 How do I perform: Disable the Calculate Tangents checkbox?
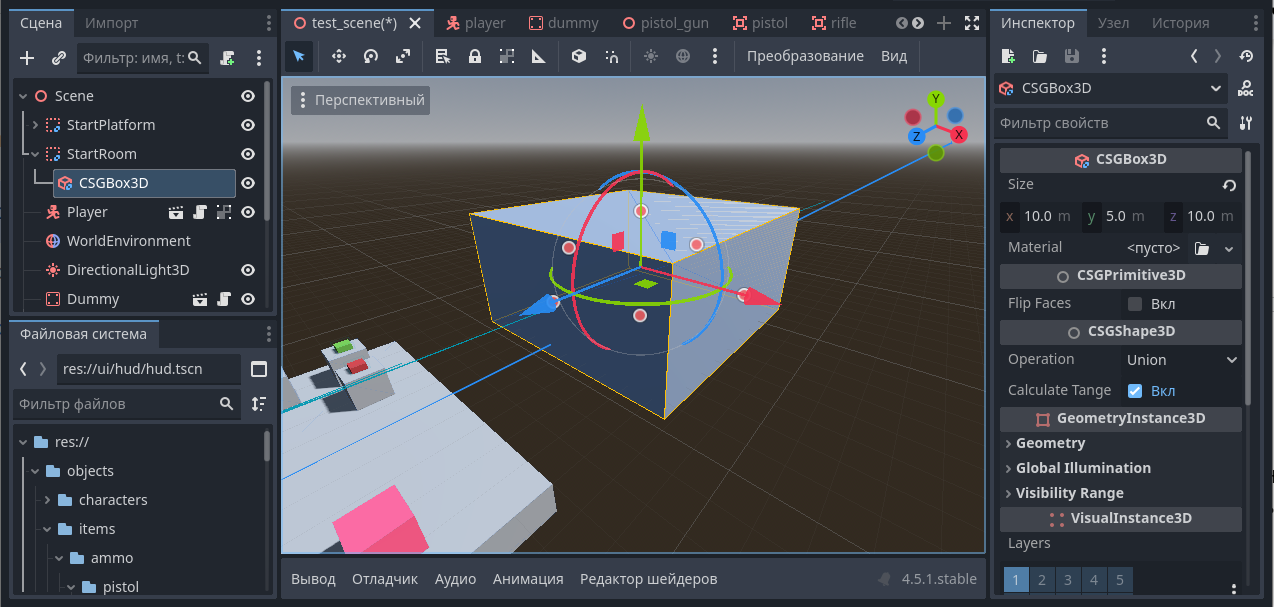click(x=1135, y=391)
